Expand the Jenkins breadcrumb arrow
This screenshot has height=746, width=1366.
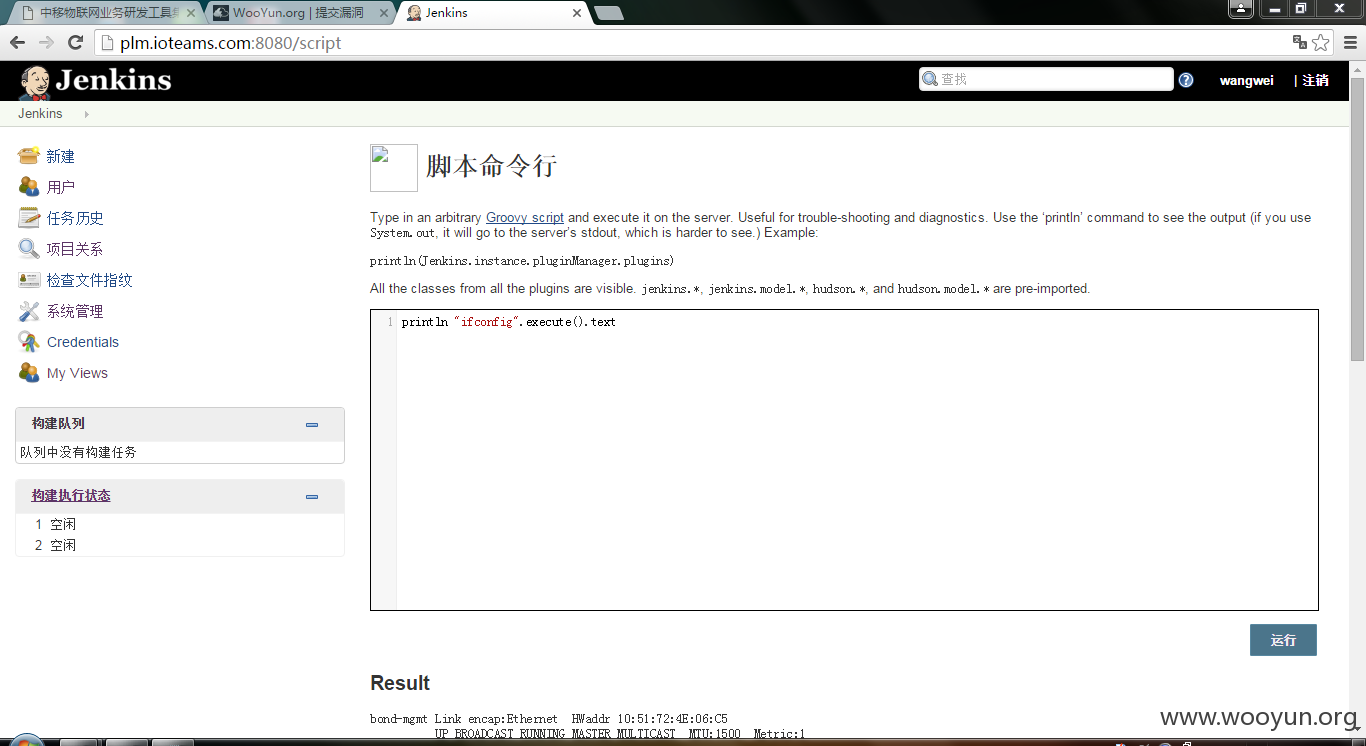point(86,114)
